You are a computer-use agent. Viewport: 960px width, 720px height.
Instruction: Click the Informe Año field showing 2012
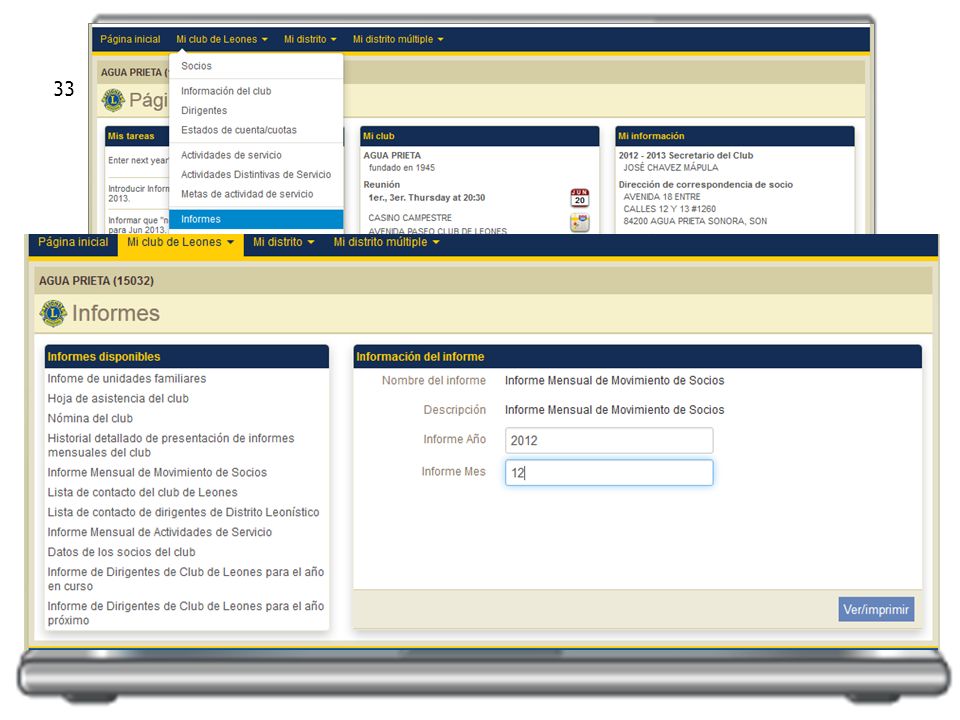(609, 441)
